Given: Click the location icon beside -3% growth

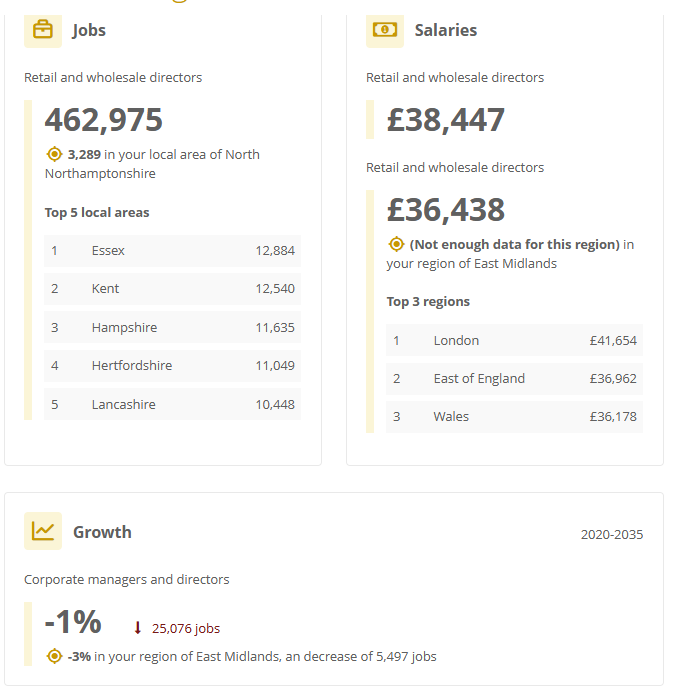Looking at the screenshot, I should 55,656.
